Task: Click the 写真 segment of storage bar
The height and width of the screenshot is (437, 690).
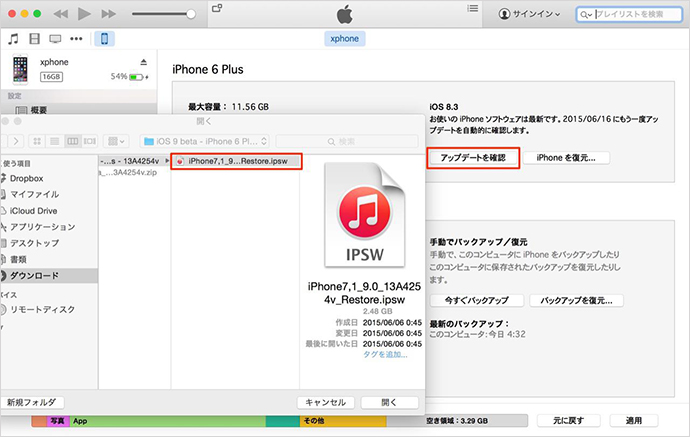Action: coord(57,421)
